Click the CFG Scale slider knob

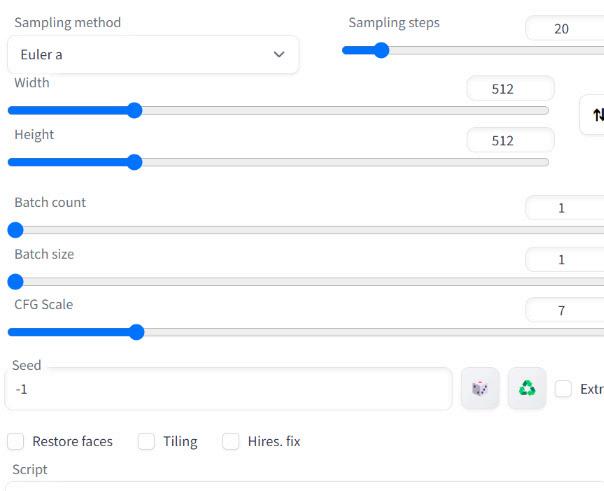click(136, 332)
